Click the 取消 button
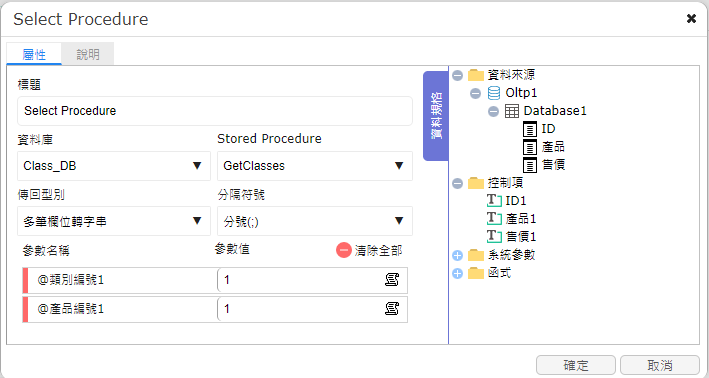Viewport: 709px width, 378px height. pyautogui.click(x=660, y=365)
